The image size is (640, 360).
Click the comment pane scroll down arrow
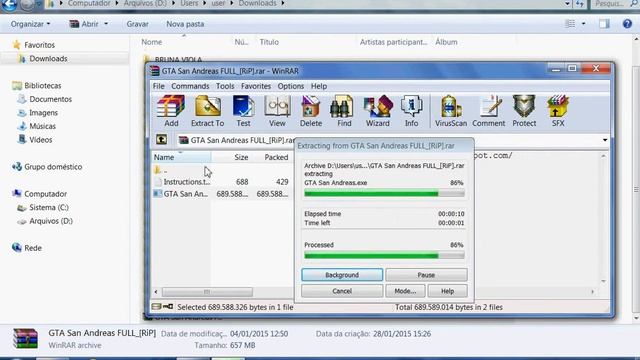pos(603,281)
